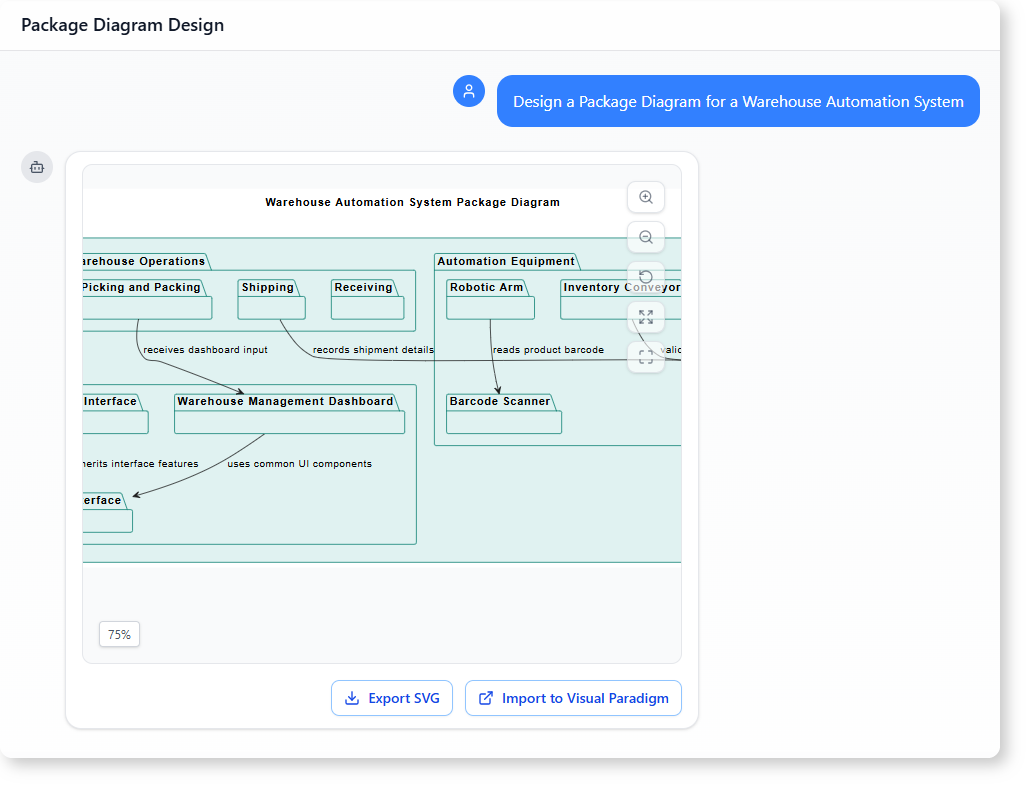Click the Package Diagram Design header title
Image resolution: width=1028 pixels, height=788 pixels.
pos(122,25)
